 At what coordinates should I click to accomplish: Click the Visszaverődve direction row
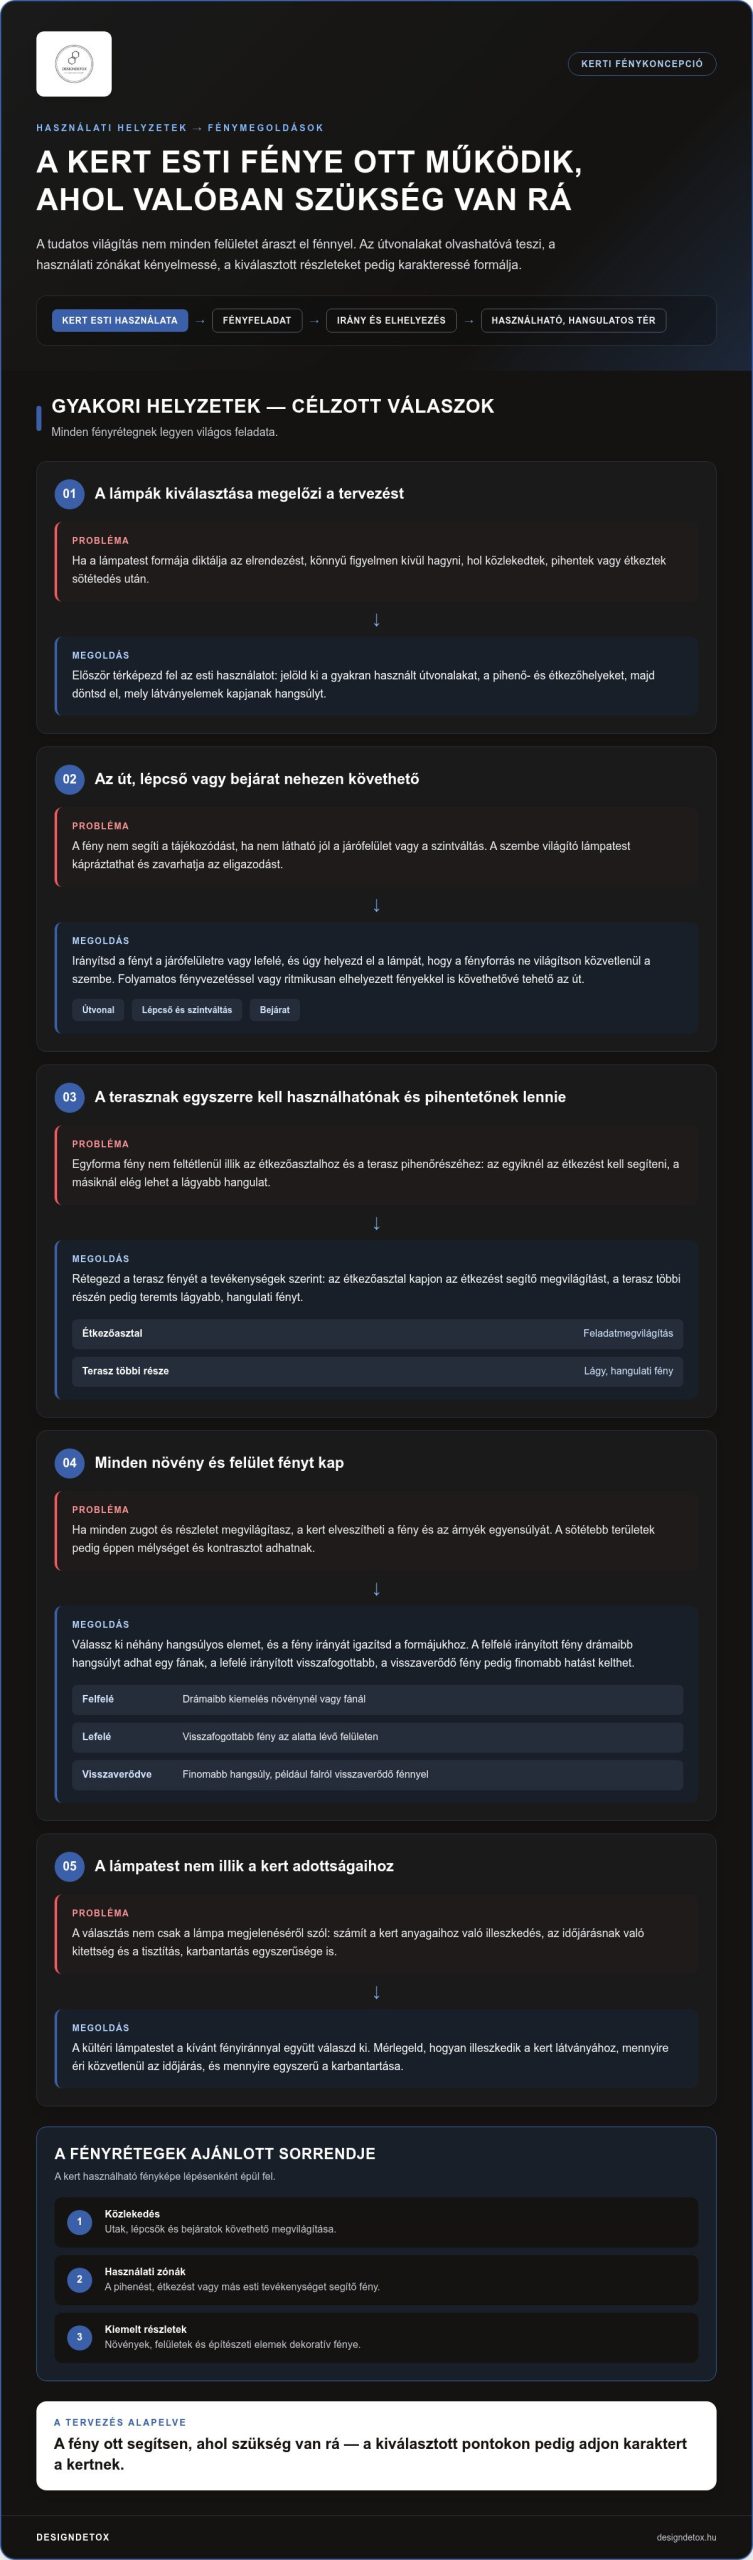[377, 1774]
